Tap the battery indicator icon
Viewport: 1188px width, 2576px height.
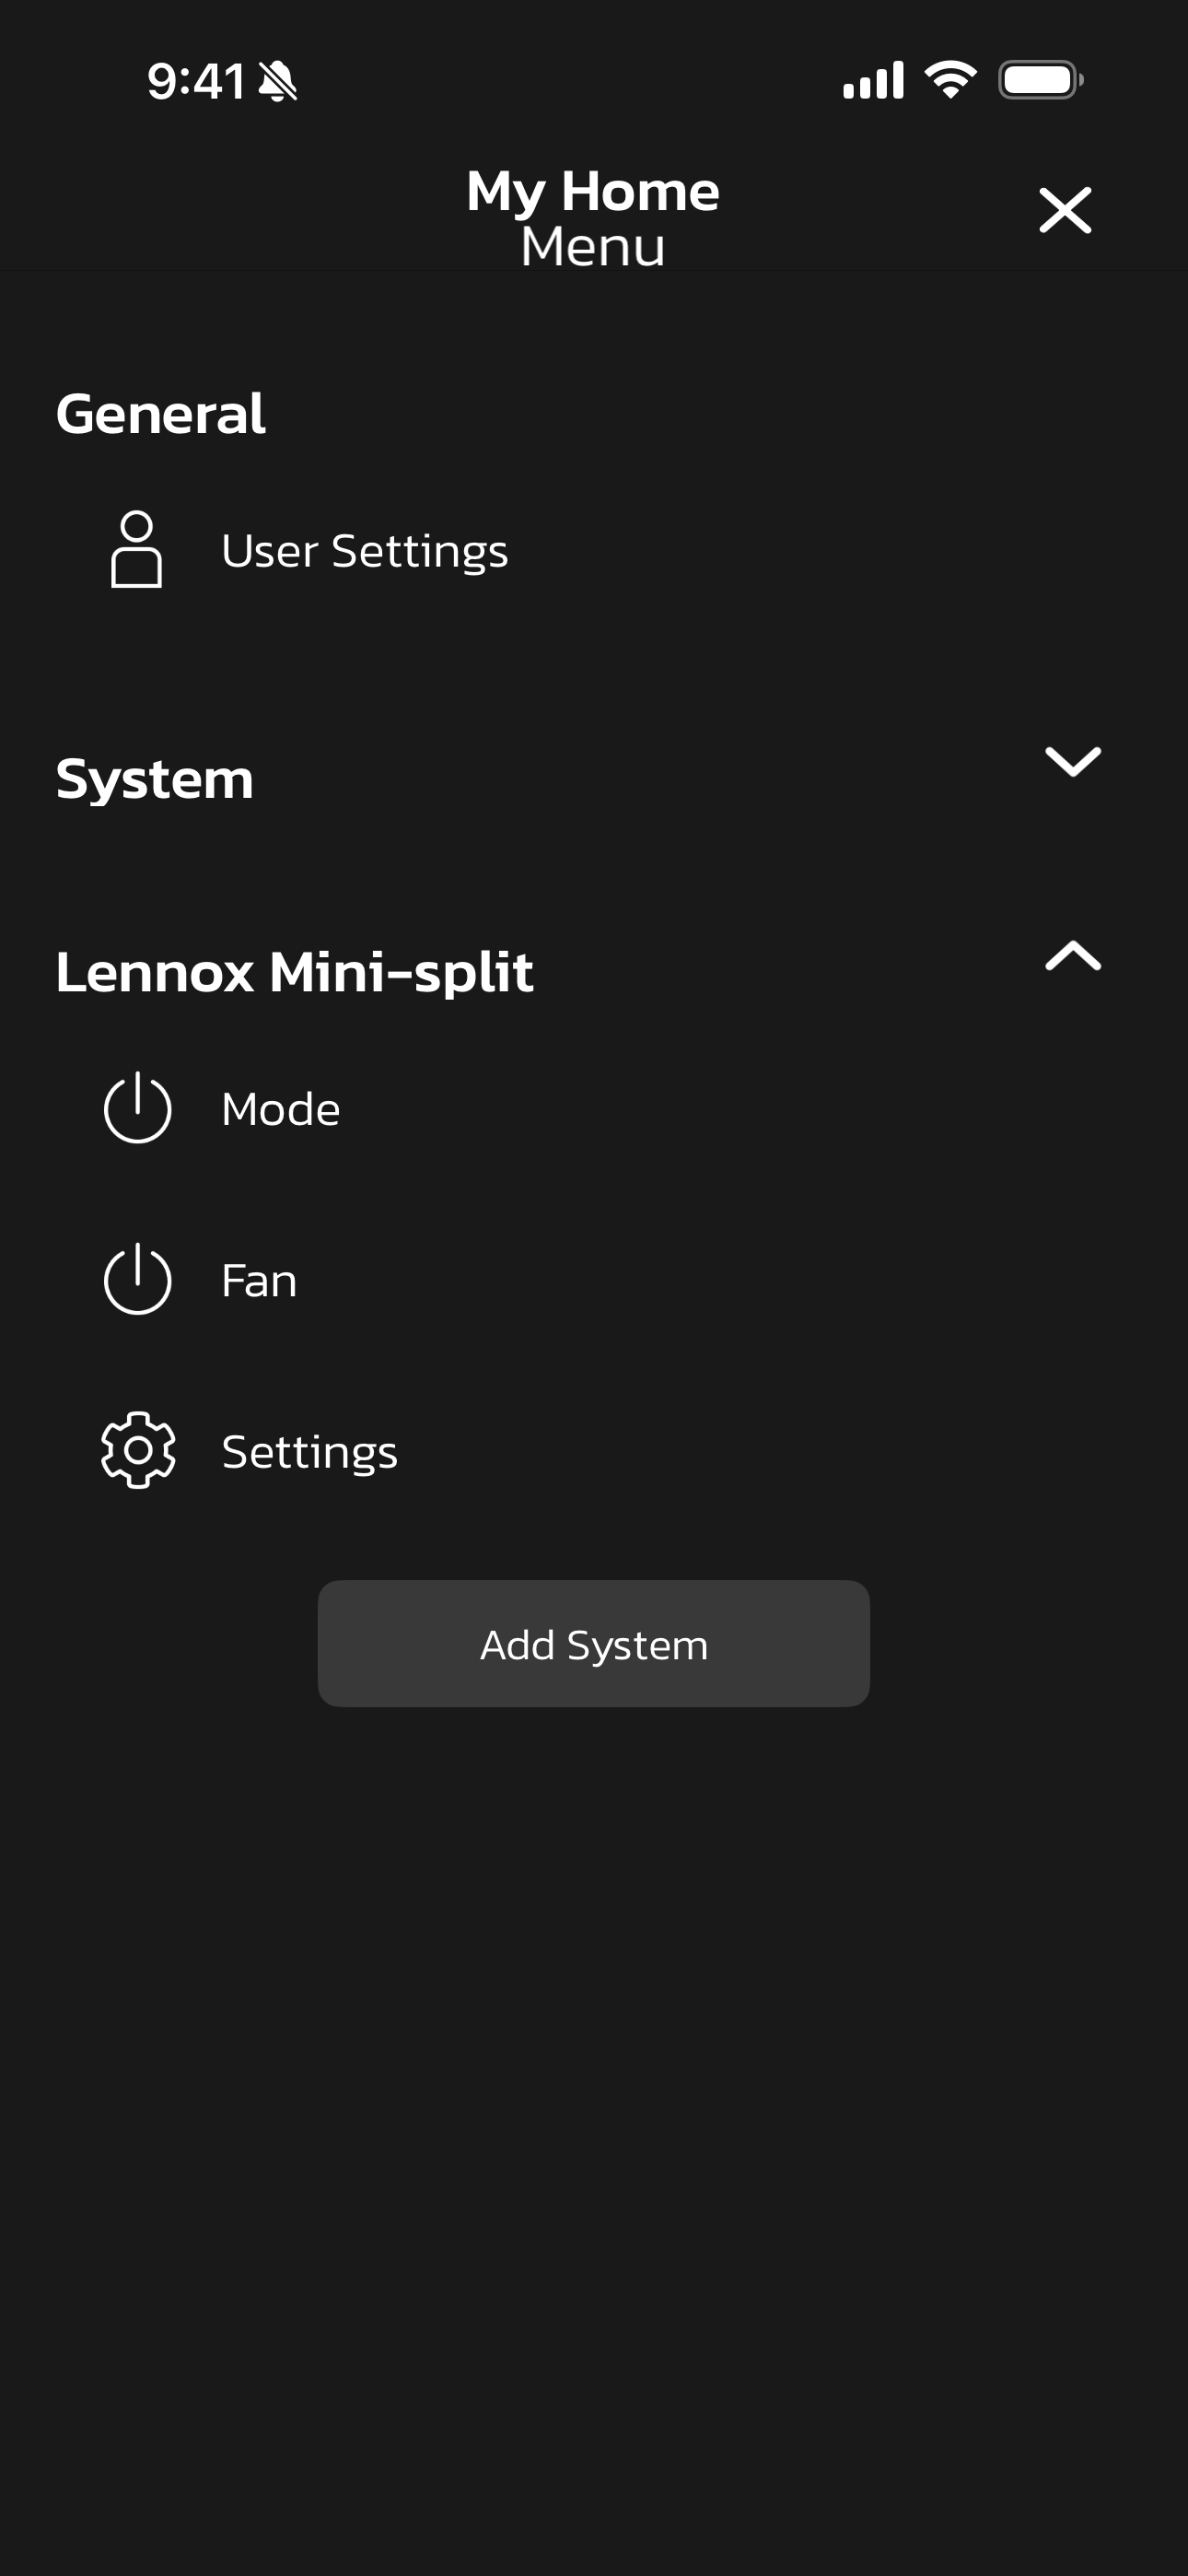tap(1040, 80)
